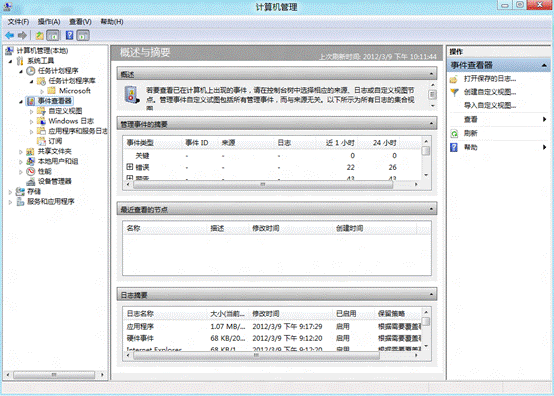Click 创建自定义视图... action link
This screenshot has width=554, height=396.
pos(490,93)
